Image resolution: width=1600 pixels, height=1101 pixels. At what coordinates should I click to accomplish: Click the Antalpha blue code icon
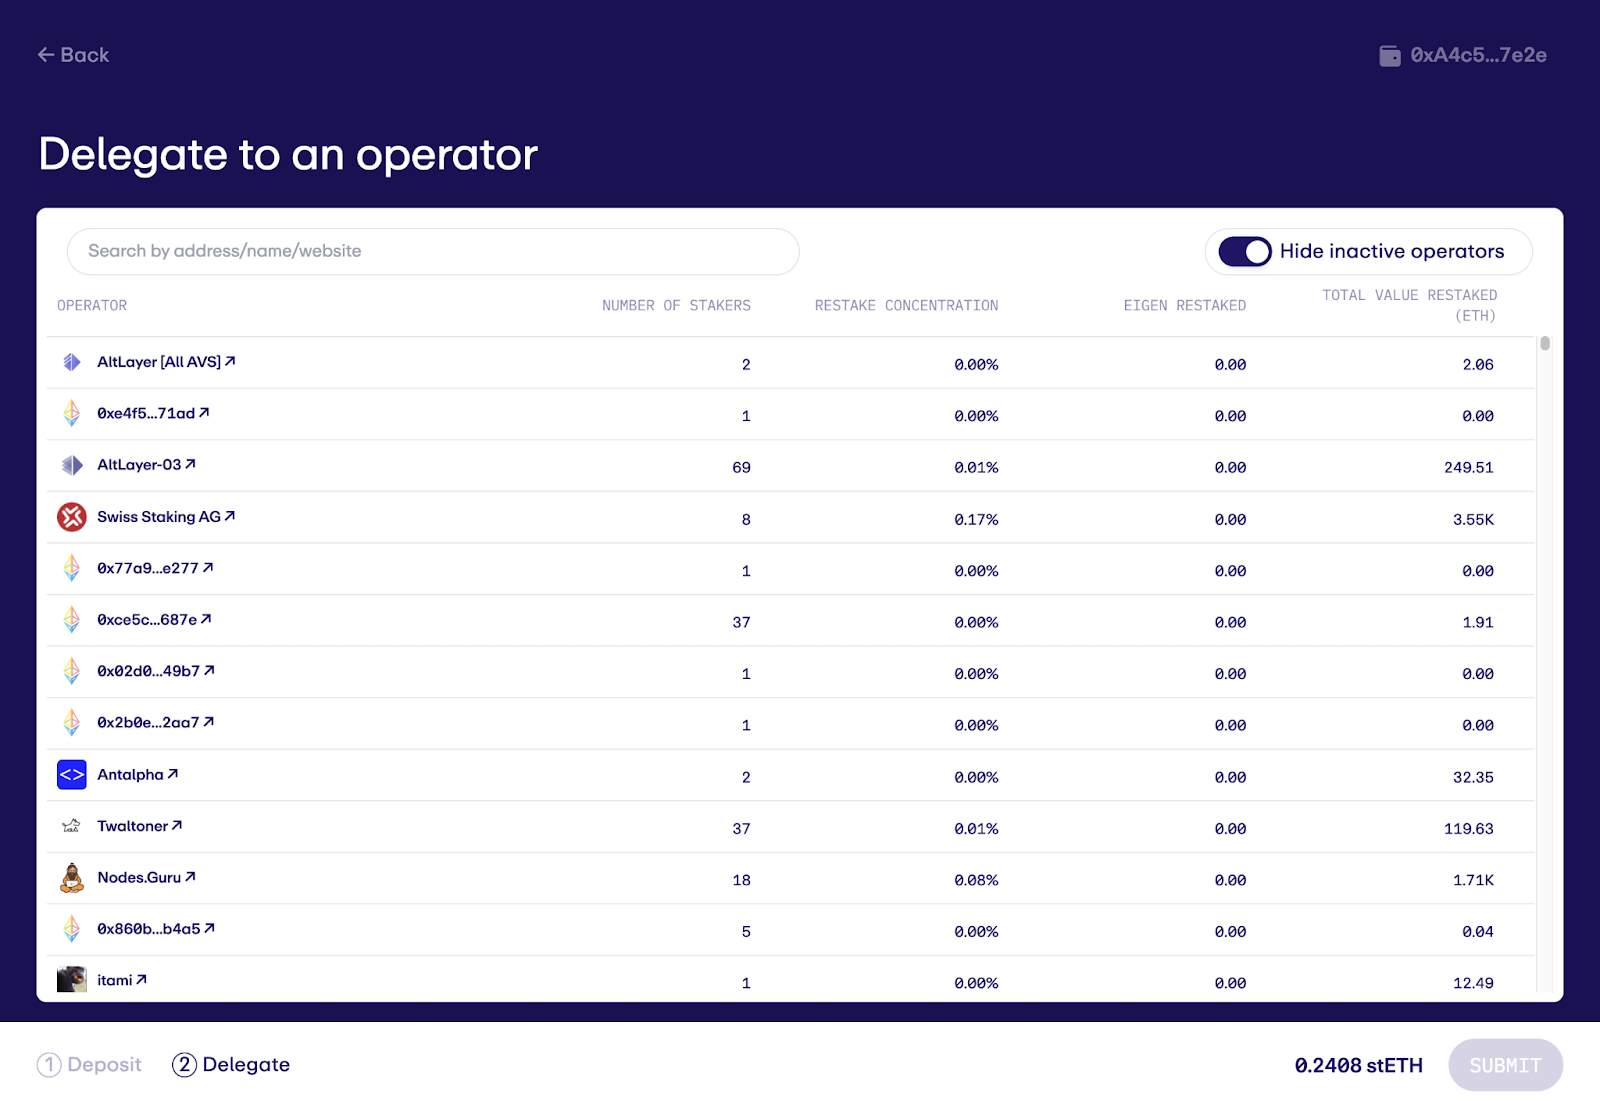[x=72, y=775]
